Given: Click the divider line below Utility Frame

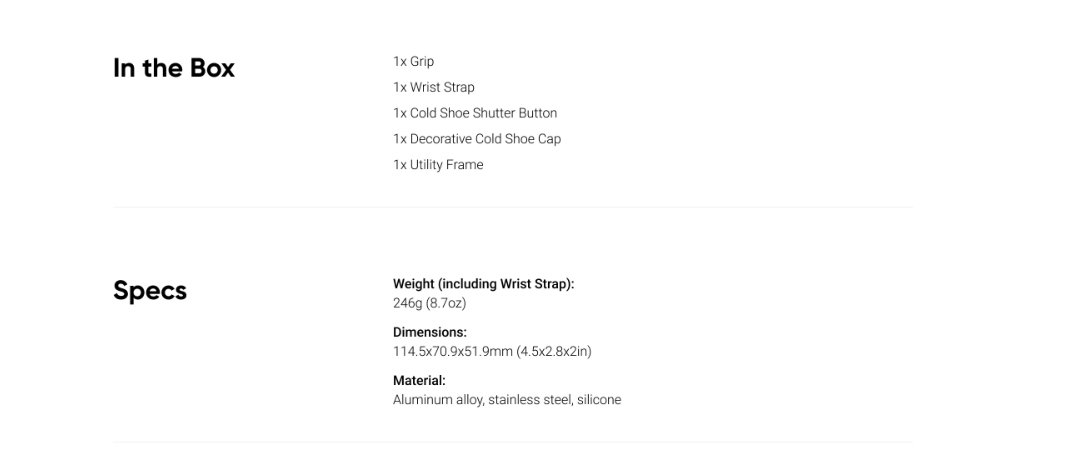Looking at the screenshot, I should pyautogui.click(x=513, y=207).
